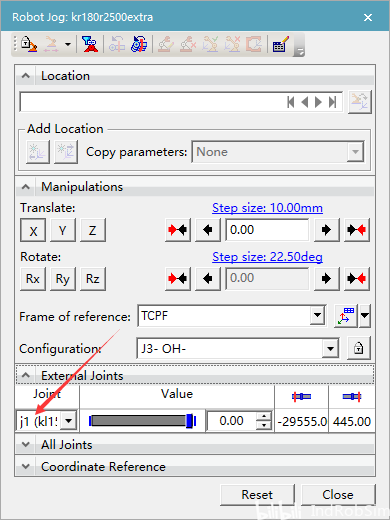Step rotate value backward with left arrow
This screenshot has width=390, height=520.
[x=208, y=278]
